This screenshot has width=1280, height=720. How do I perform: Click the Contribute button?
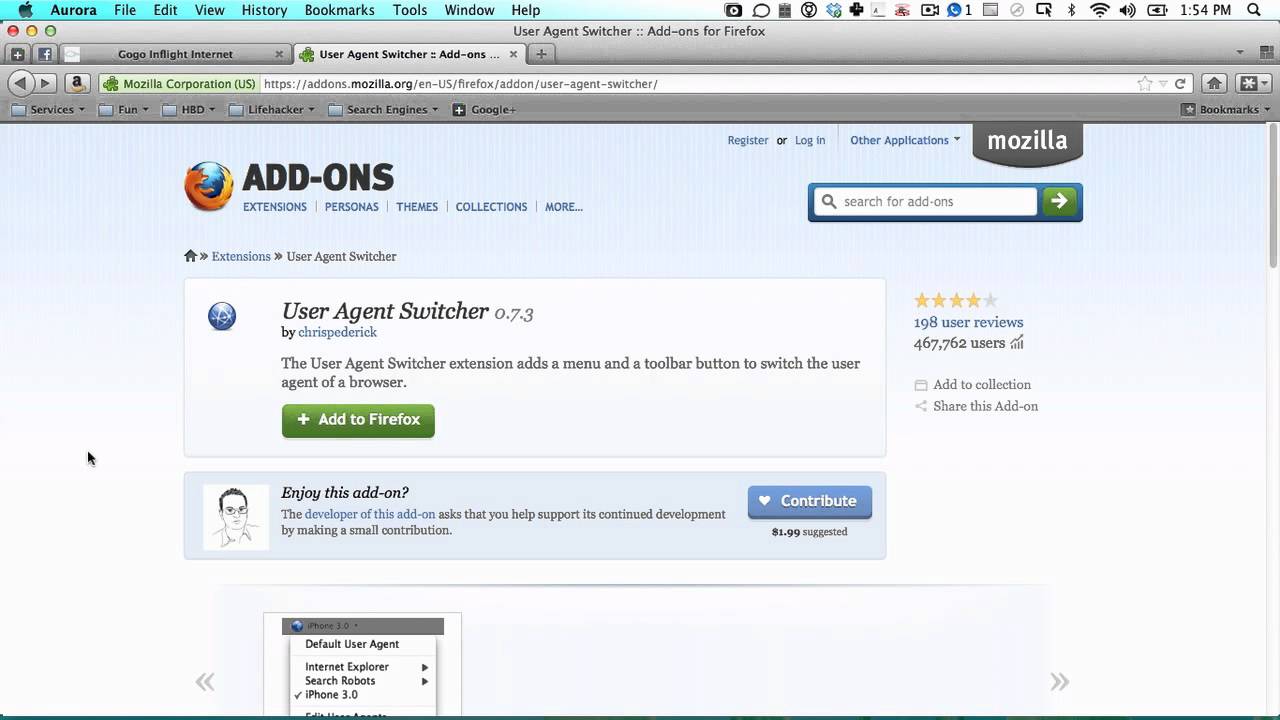coord(810,502)
